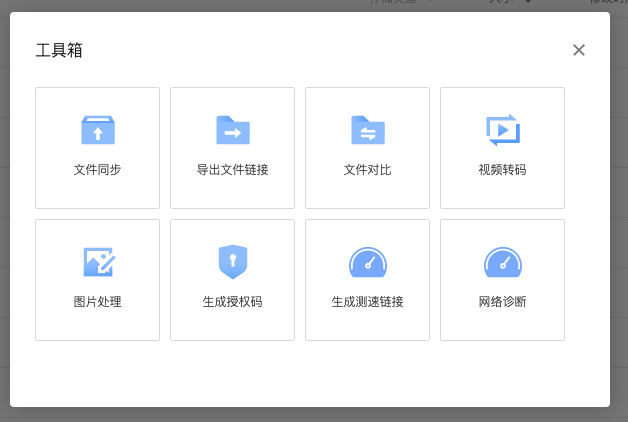Image resolution: width=628 pixels, height=422 pixels.
Task: Click the 生成测速链接 caption text
Action: pyautogui.click(x=367, y=302)
